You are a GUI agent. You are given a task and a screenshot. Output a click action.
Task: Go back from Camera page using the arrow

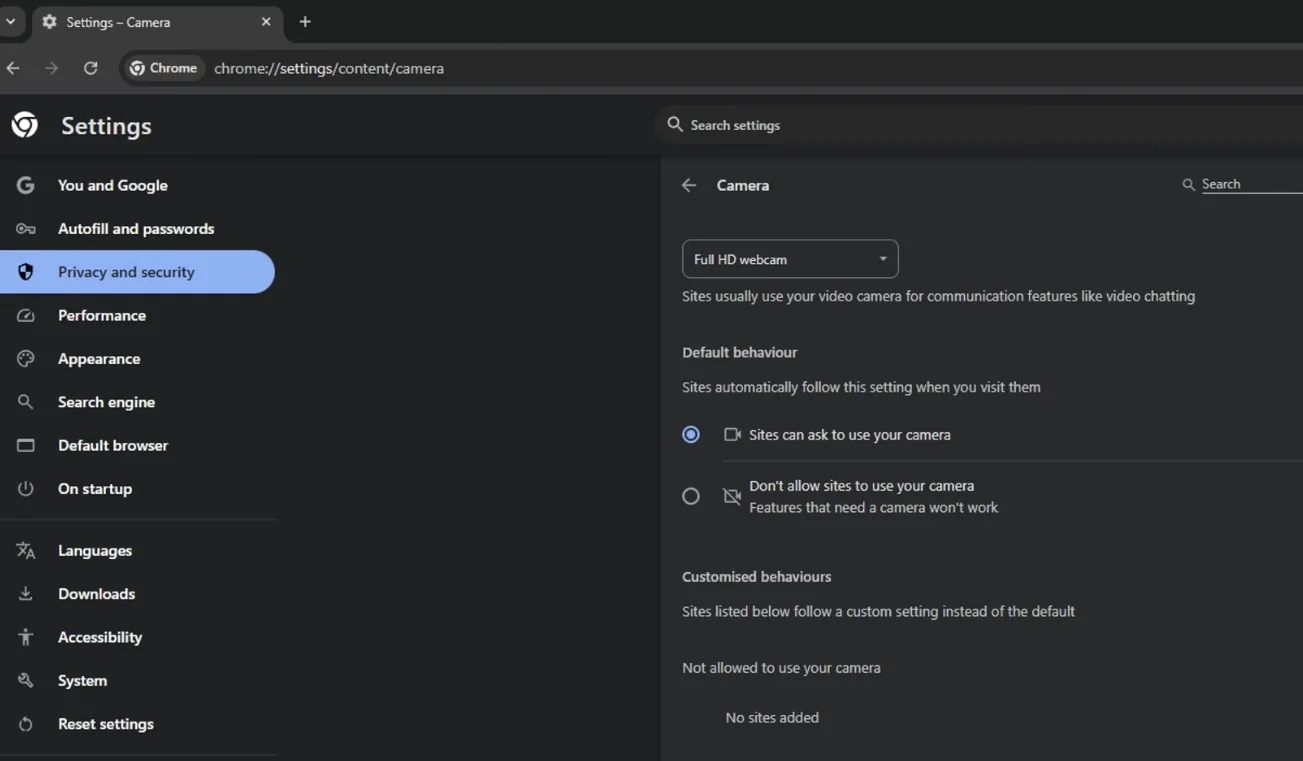click(x=689, y=185)
